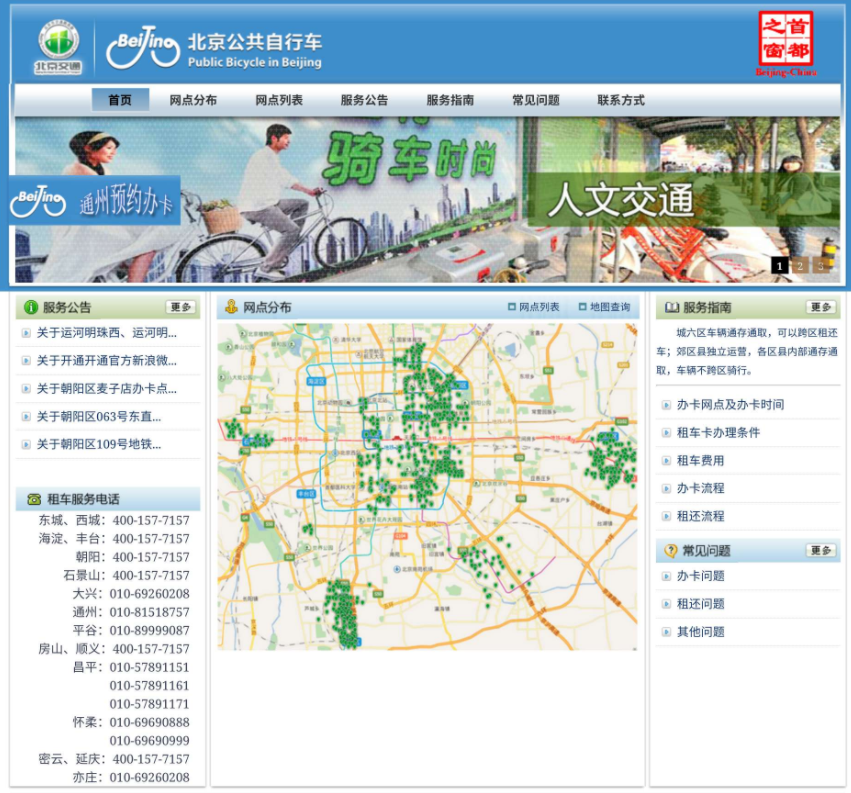Click the bullet icon beside 其他问题

(666, 632)
